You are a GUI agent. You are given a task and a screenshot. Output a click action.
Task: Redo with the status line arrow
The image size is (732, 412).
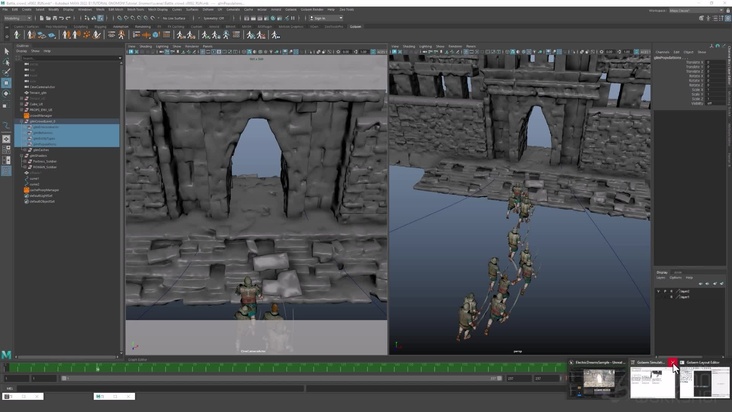68,18
